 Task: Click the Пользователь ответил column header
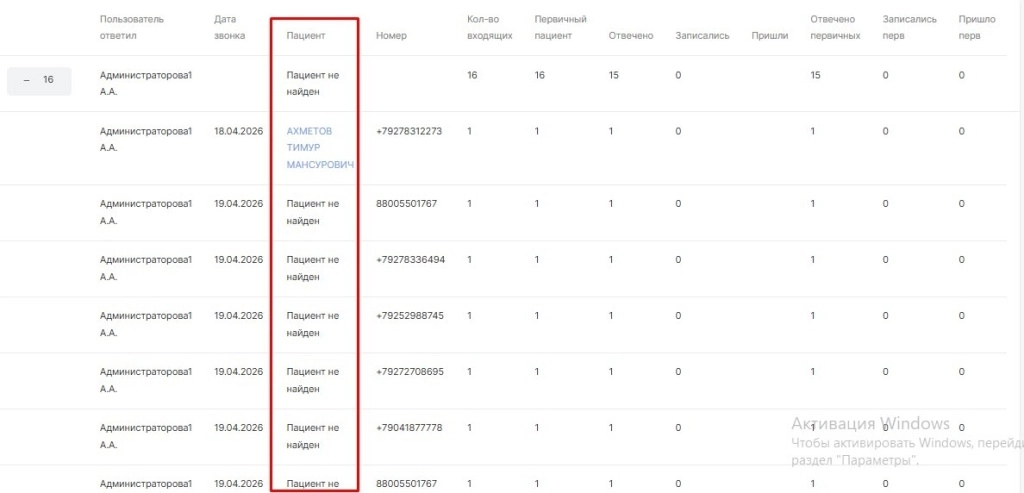pyautogui.click(x=132, y=27)
